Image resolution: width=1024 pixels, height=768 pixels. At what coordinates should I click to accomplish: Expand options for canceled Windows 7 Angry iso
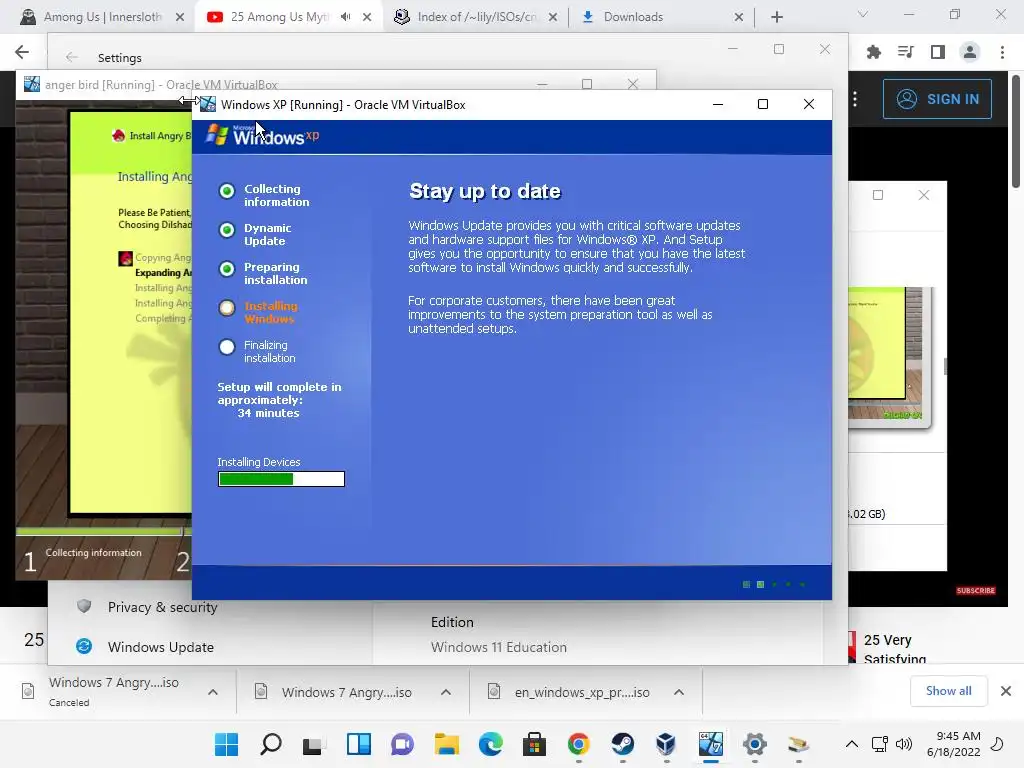point(213,692)
